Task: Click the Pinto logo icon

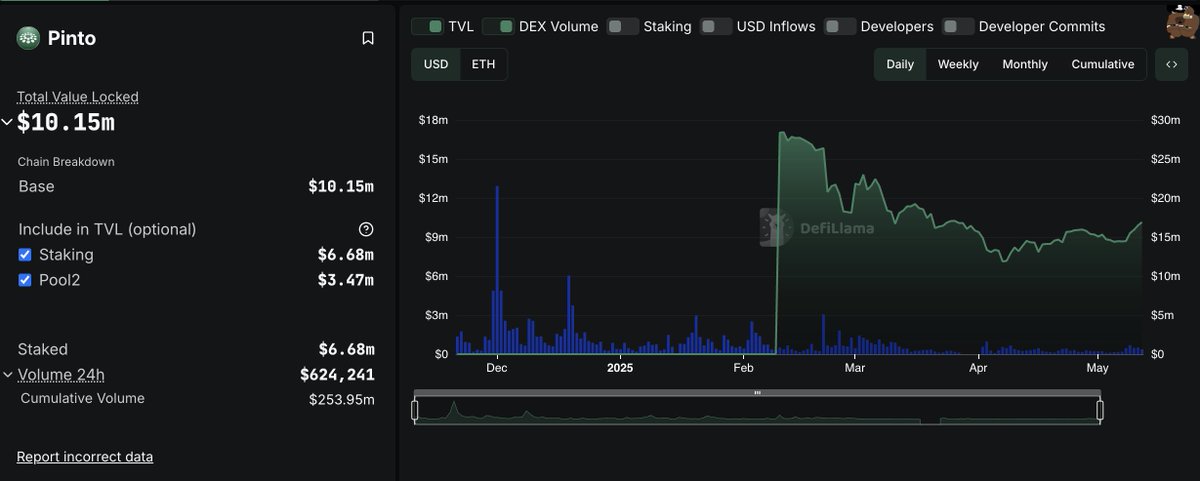Action: (27, 38)
